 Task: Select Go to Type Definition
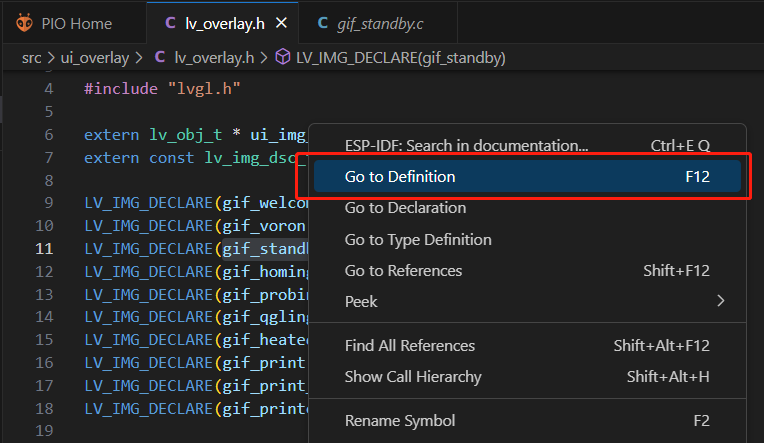(418, 239)
